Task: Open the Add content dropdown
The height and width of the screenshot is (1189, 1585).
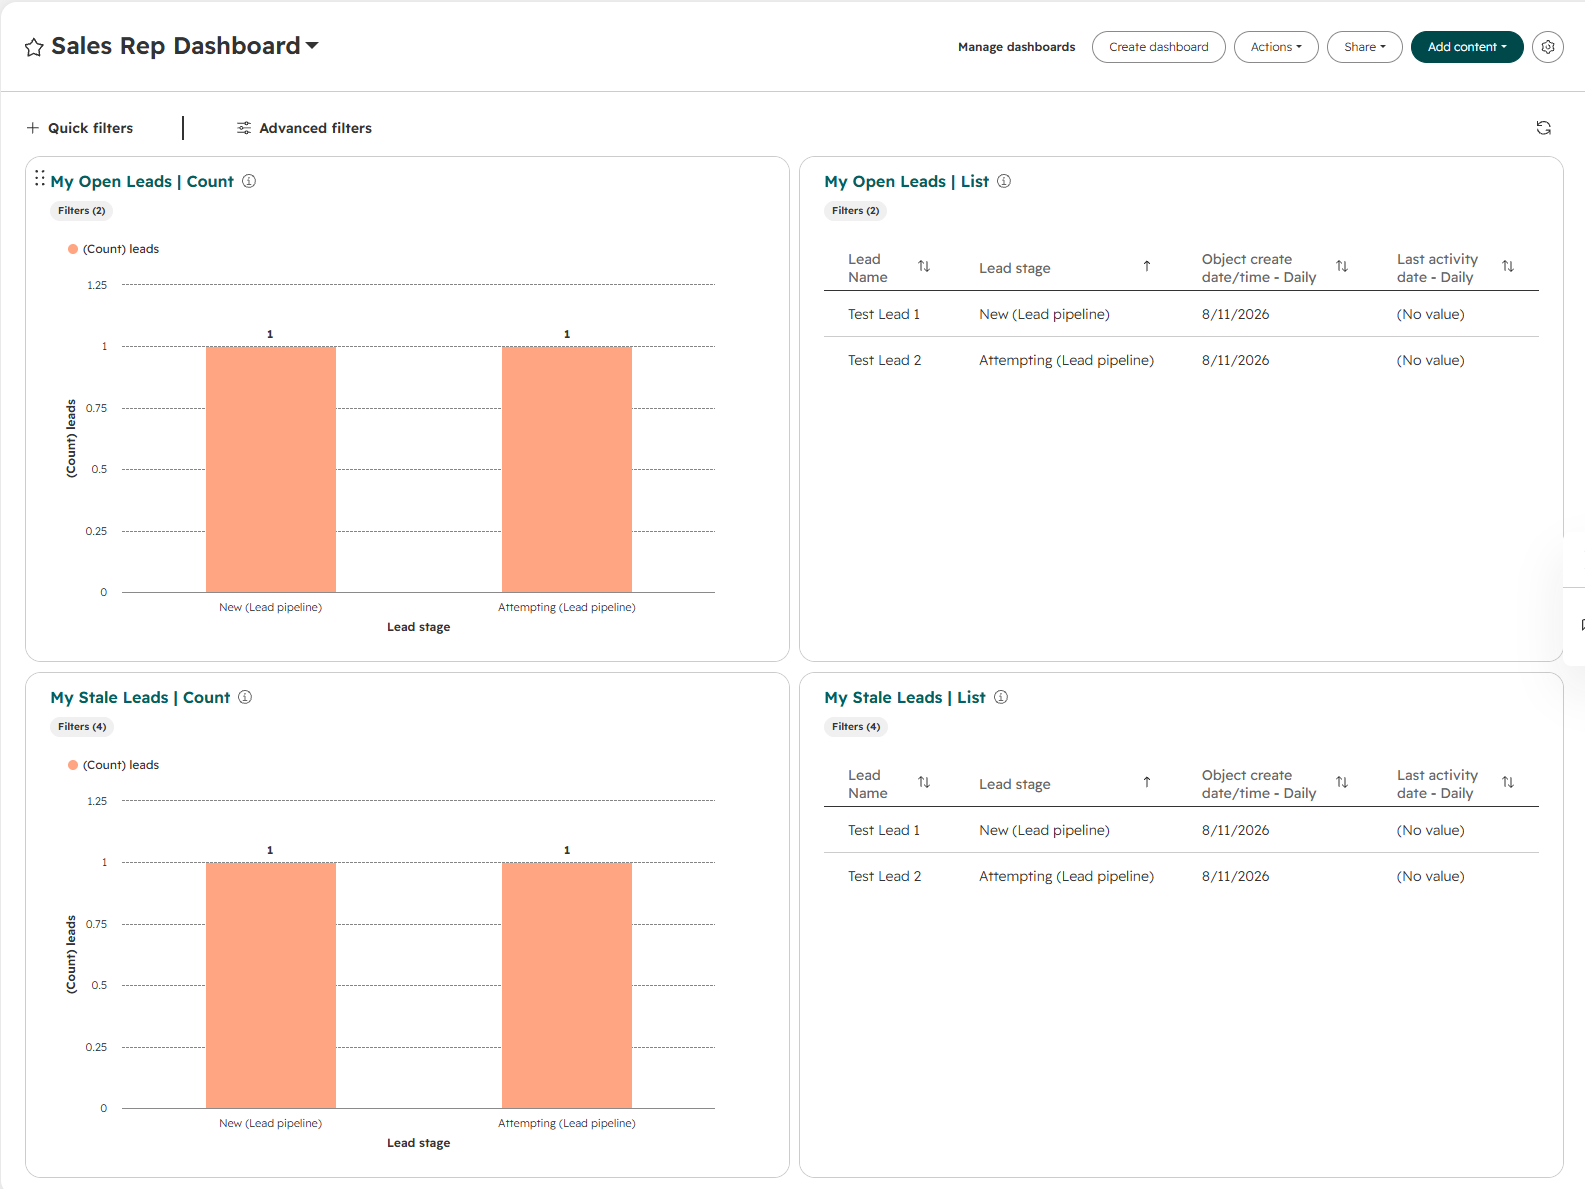Action: click(x=1467, y=47)
